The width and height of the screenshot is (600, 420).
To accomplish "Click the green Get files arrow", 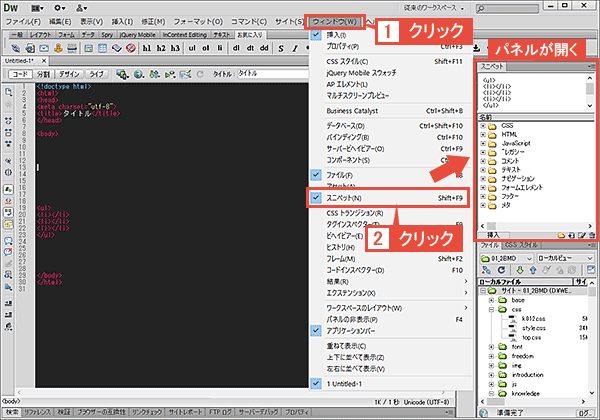I will (x=520, y=270).
